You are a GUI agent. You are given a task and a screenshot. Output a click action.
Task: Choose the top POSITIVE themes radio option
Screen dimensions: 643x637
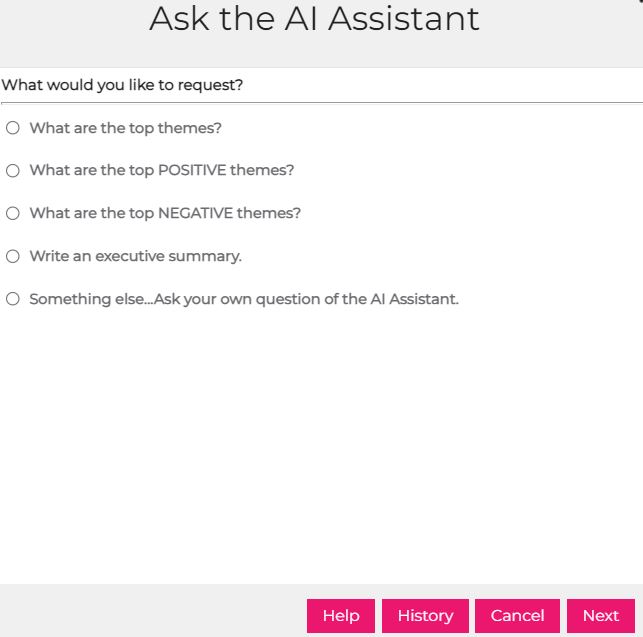(13, 171)
